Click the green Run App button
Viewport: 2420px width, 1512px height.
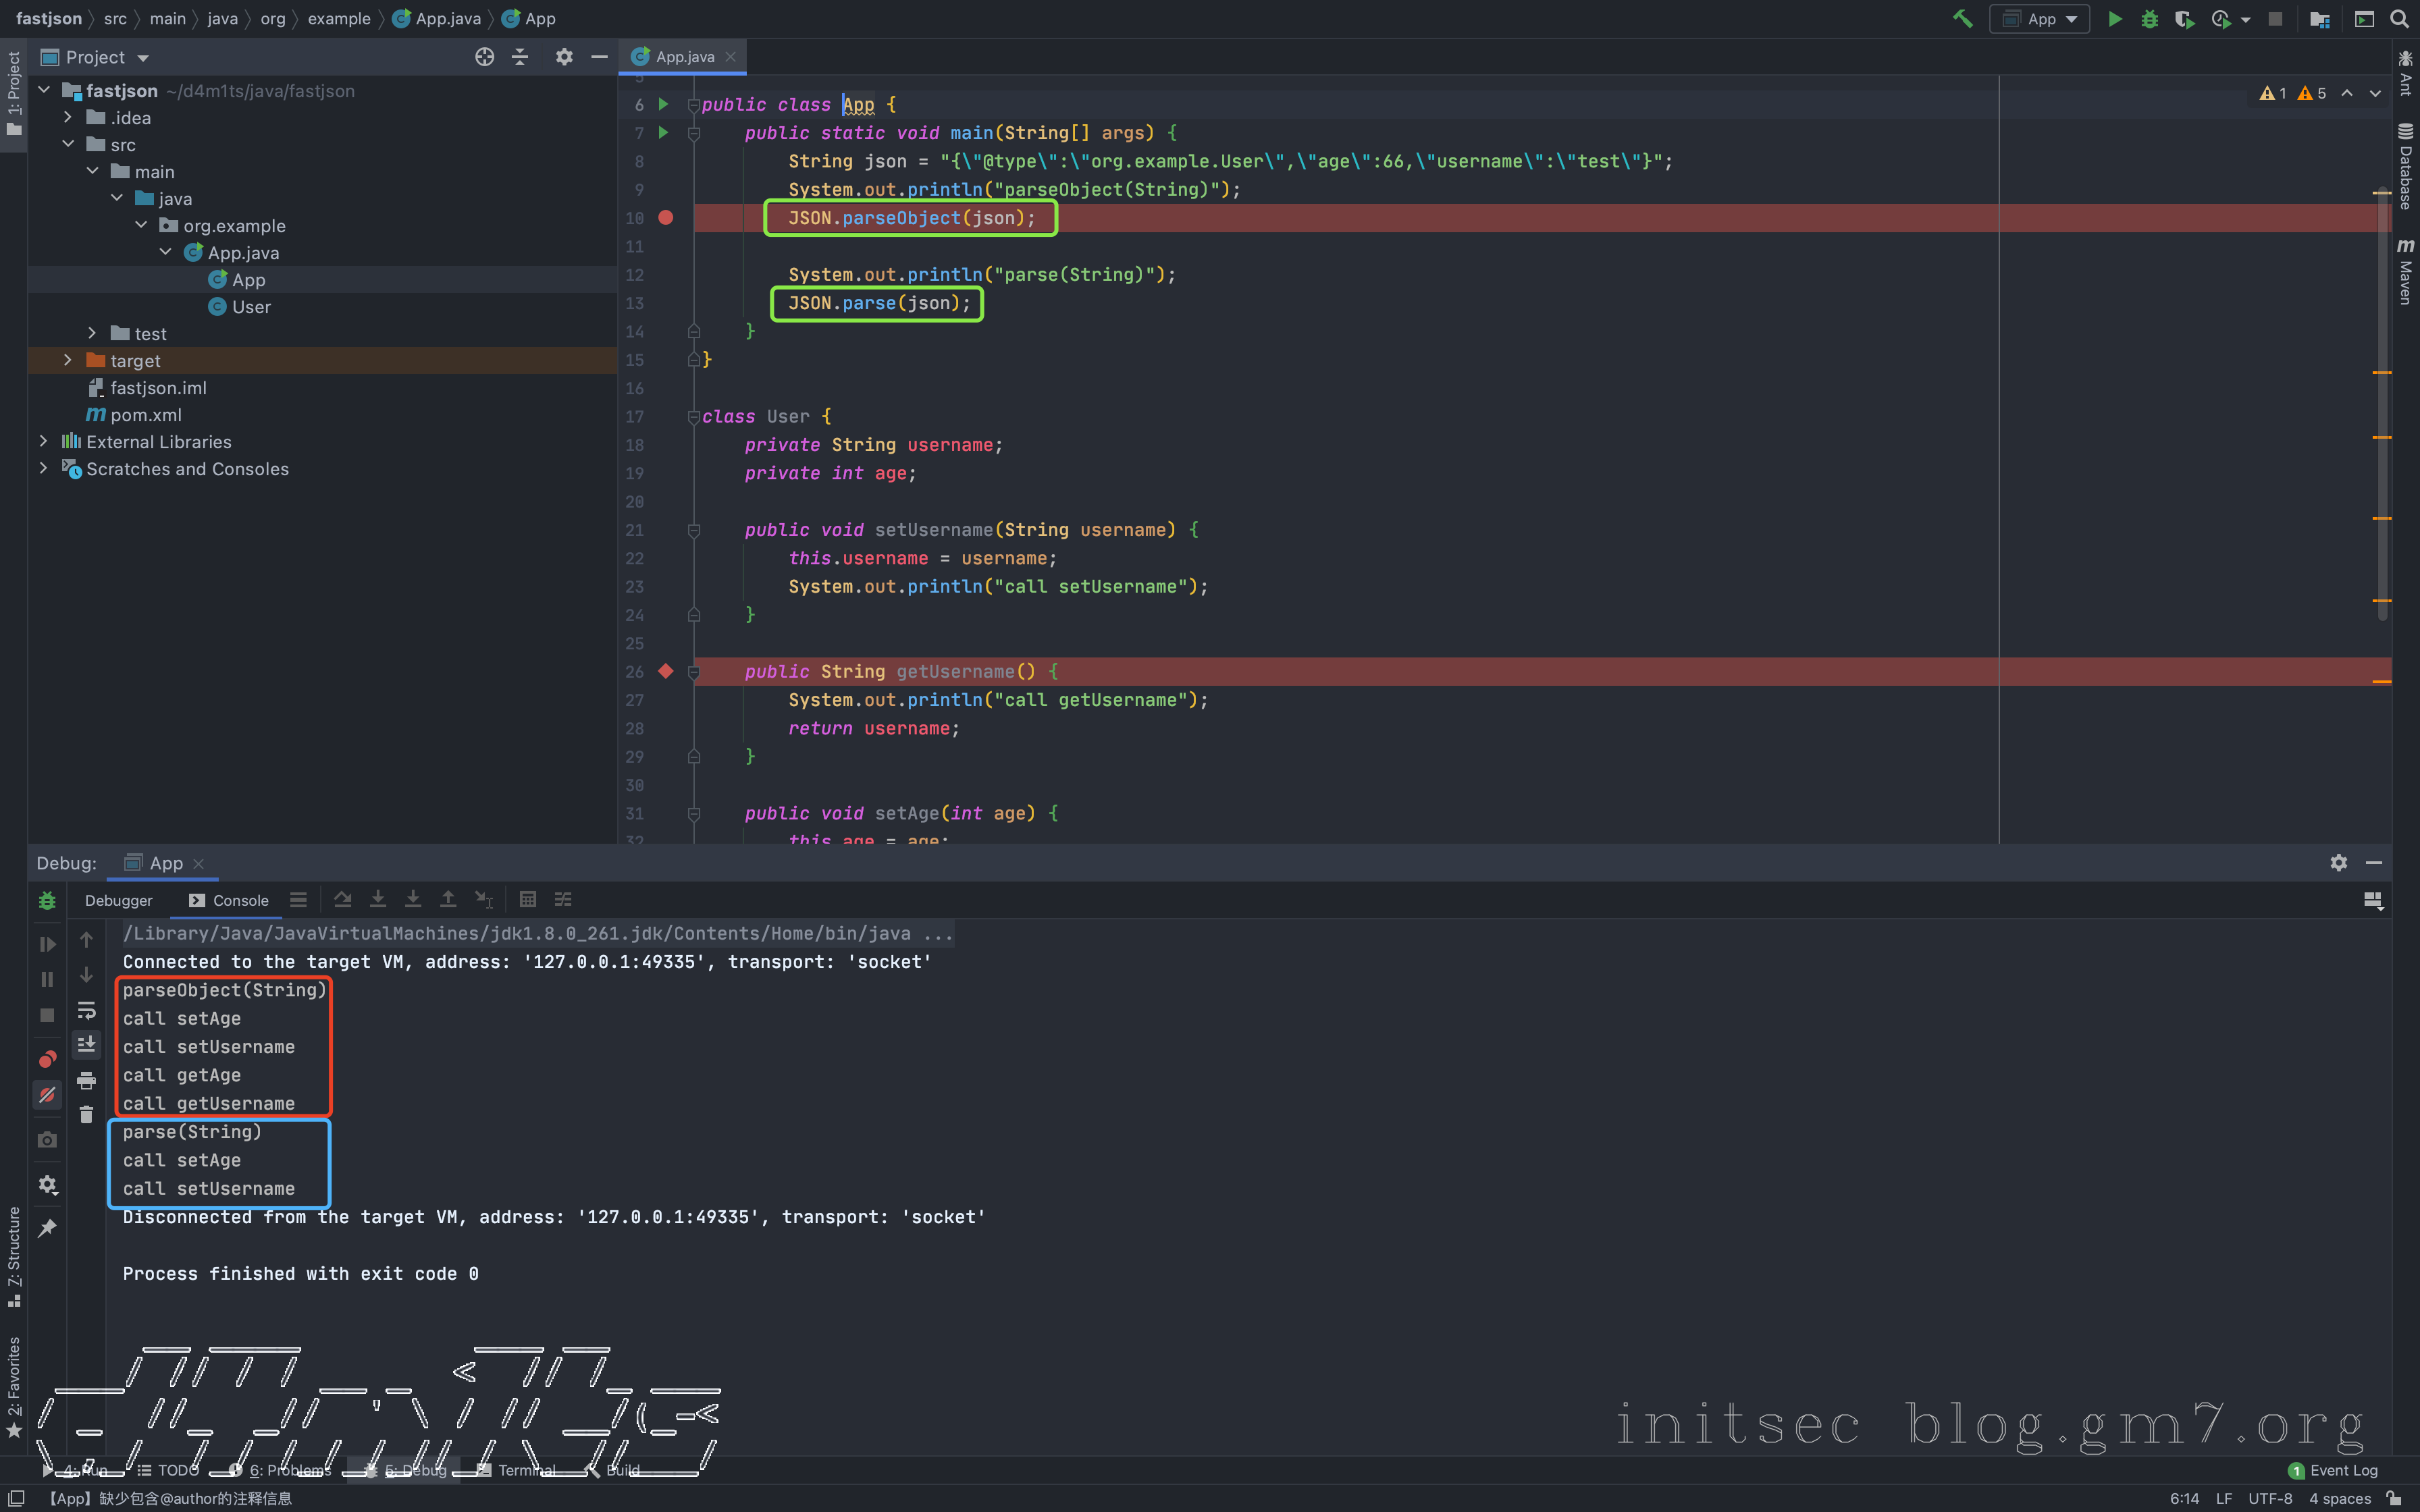[x=2115, y=19]
